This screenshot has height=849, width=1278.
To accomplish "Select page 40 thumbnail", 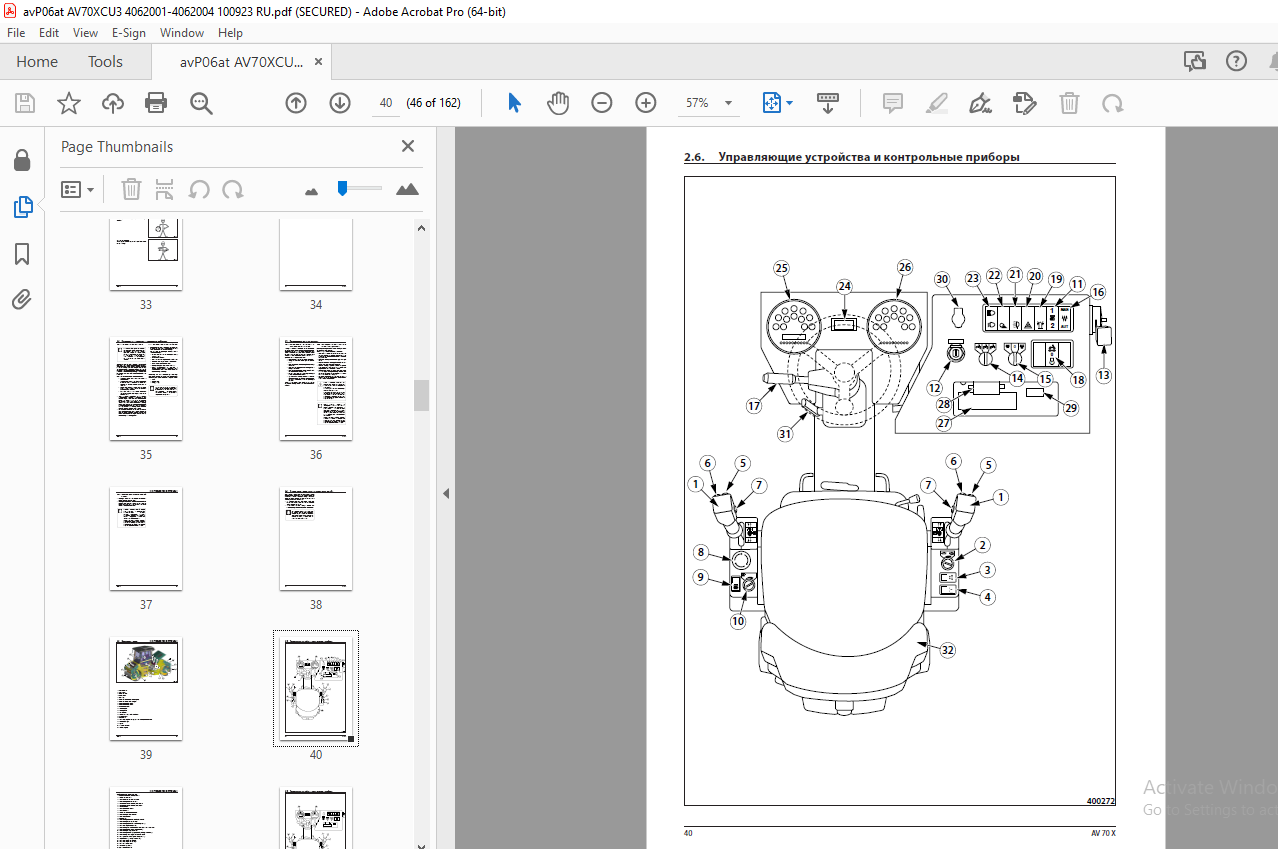I will 316,688.
